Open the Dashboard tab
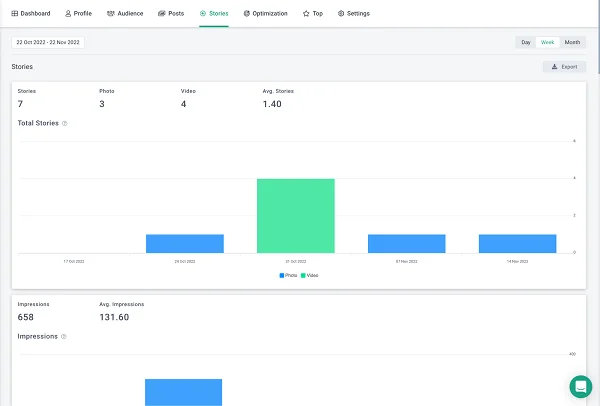The height and width of the screenshot is (406, 600). (x=30, y=14)
